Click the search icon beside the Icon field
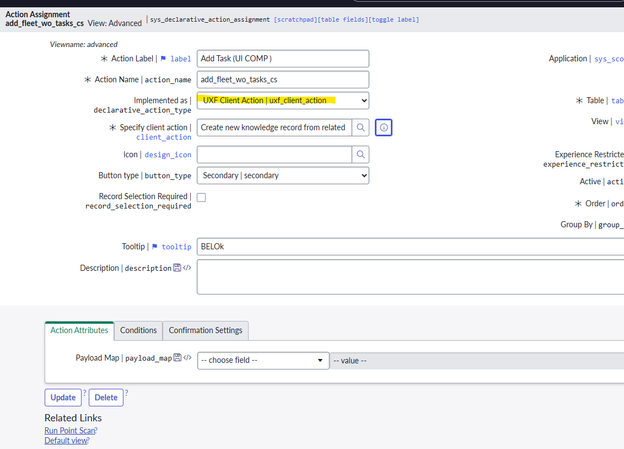 361,154
